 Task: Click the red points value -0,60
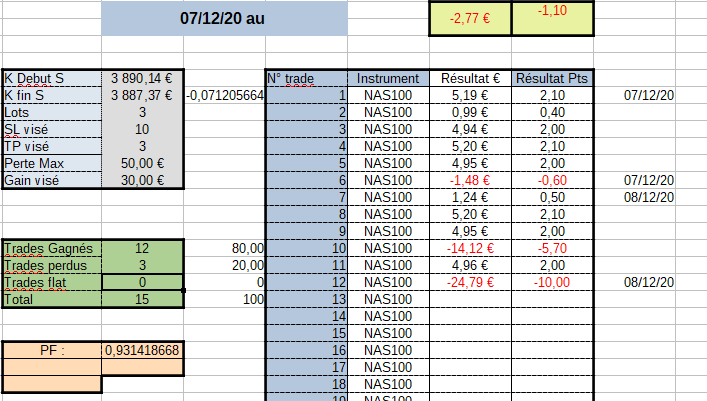coord(552,180)
